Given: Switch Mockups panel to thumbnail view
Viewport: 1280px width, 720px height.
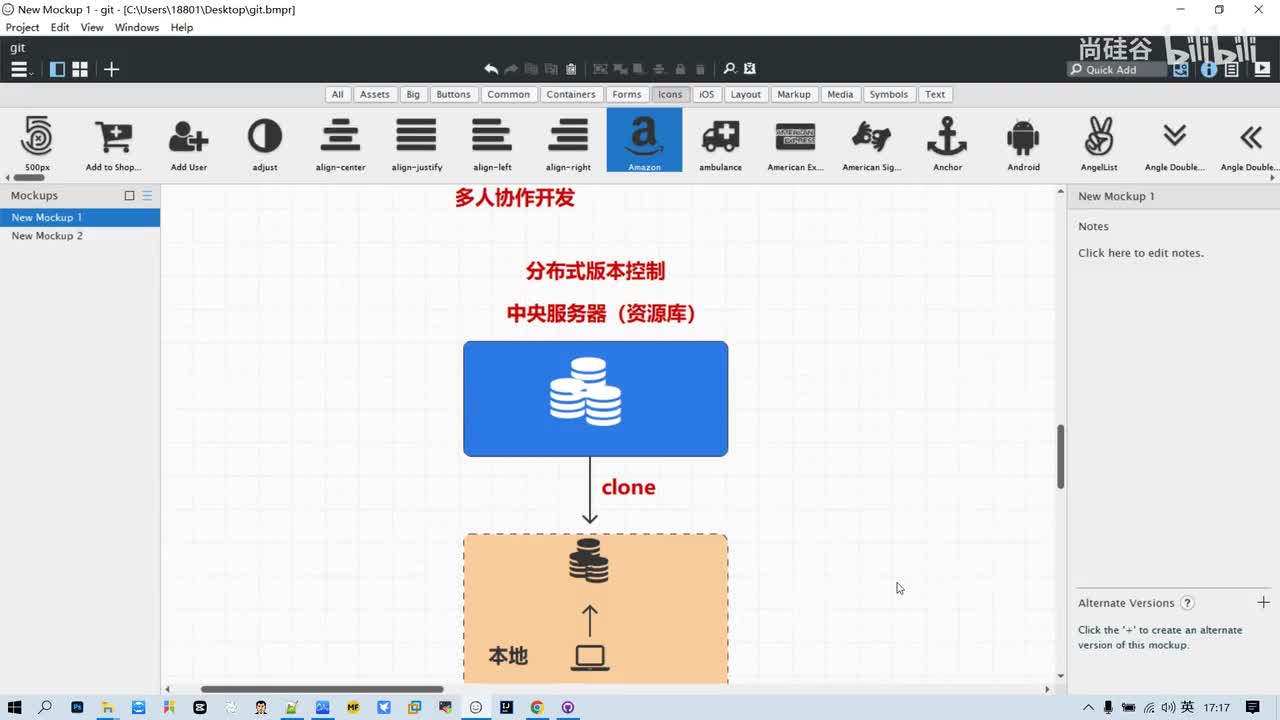Looking at the screenshot, I should pyautogui.click(x=129, y=196).
